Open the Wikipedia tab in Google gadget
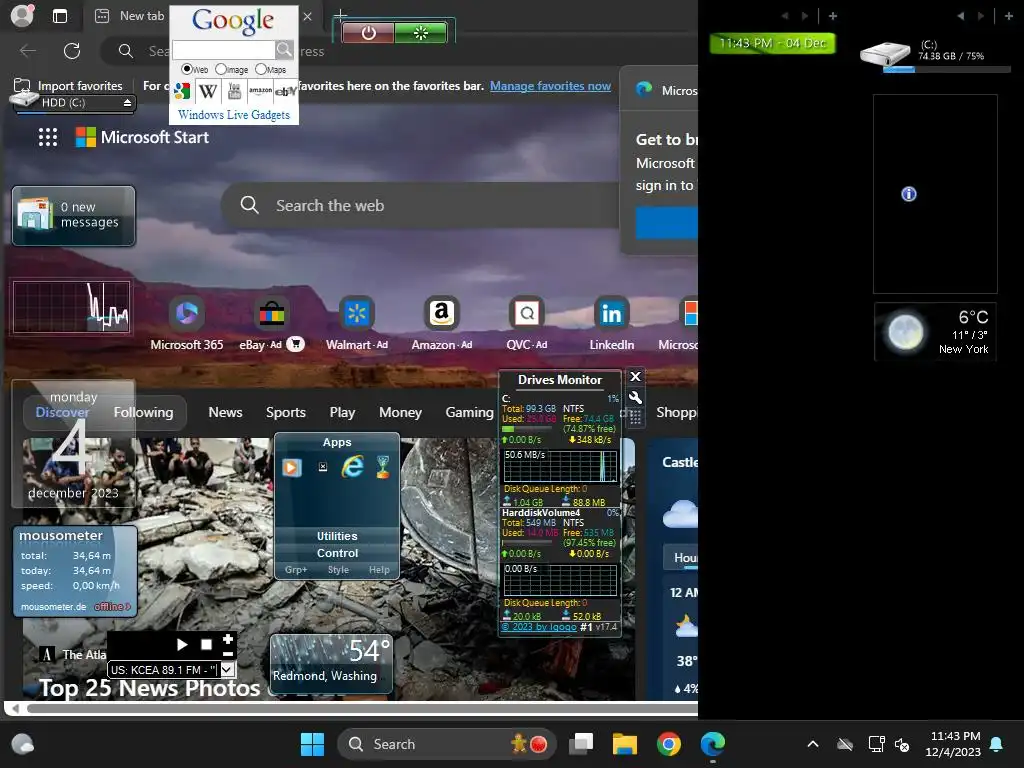Screen dimensions: 1024x768 click(208, 91)
